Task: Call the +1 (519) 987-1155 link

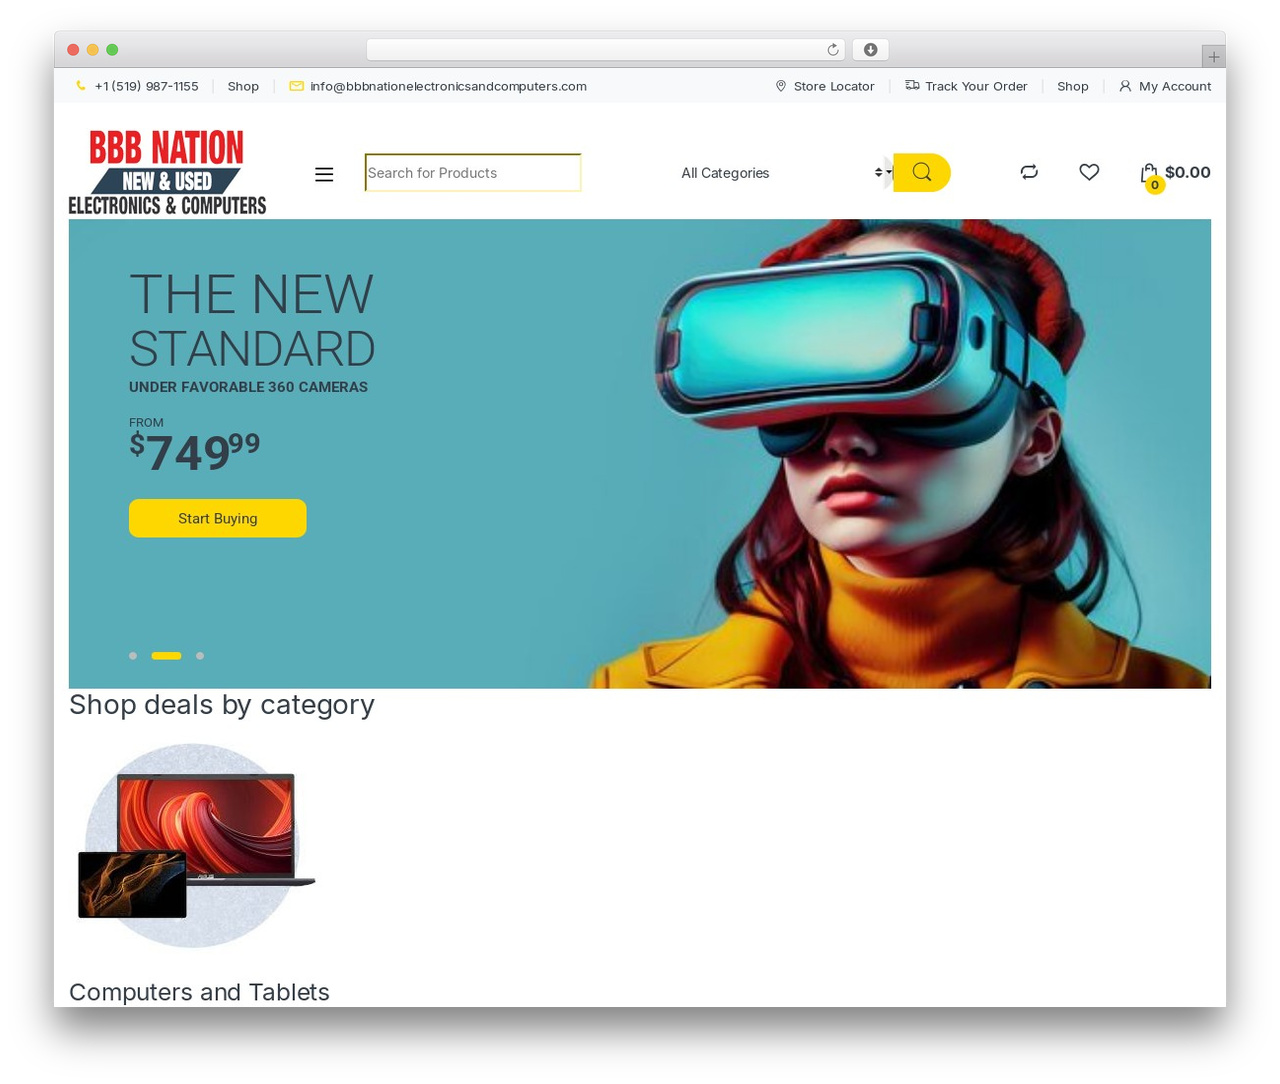Action: pos(146,86)
